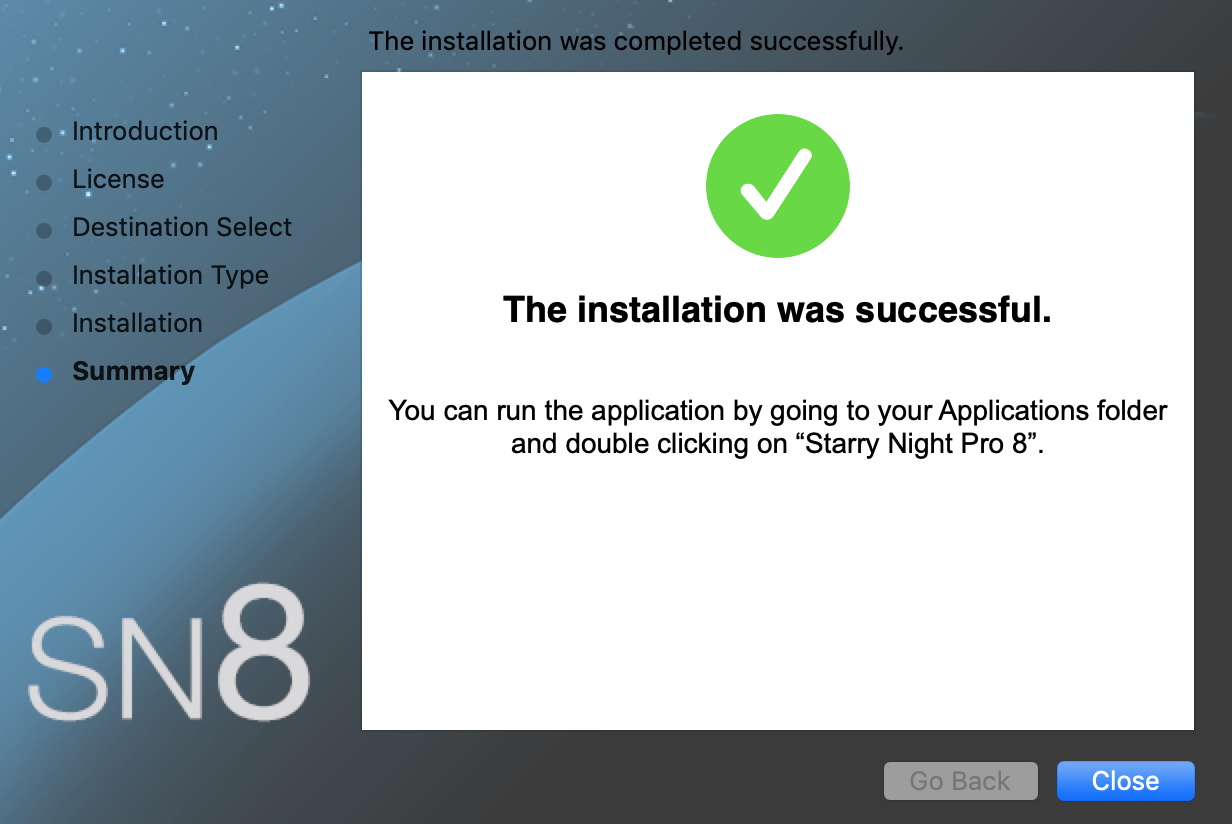Click "The installation was completed successfully." title text
This screenshot has height=824, width=1232.
pos(636,42)
